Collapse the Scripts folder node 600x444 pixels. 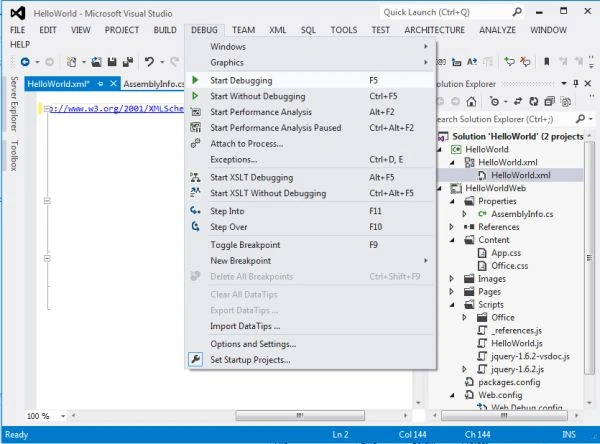[x=452, y=305]
